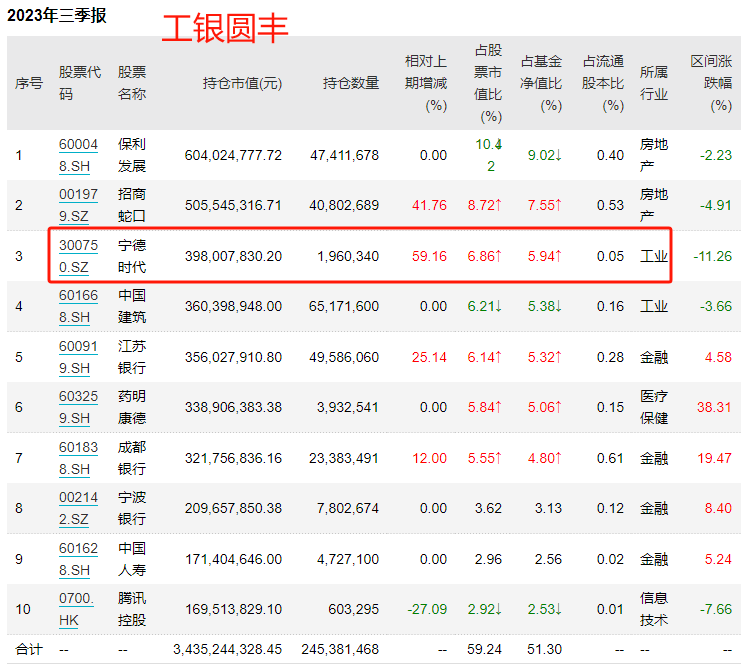This screenshot has height=664, width=741.
Task: Select the stock name 成都银行
Action: coord(132,458)
